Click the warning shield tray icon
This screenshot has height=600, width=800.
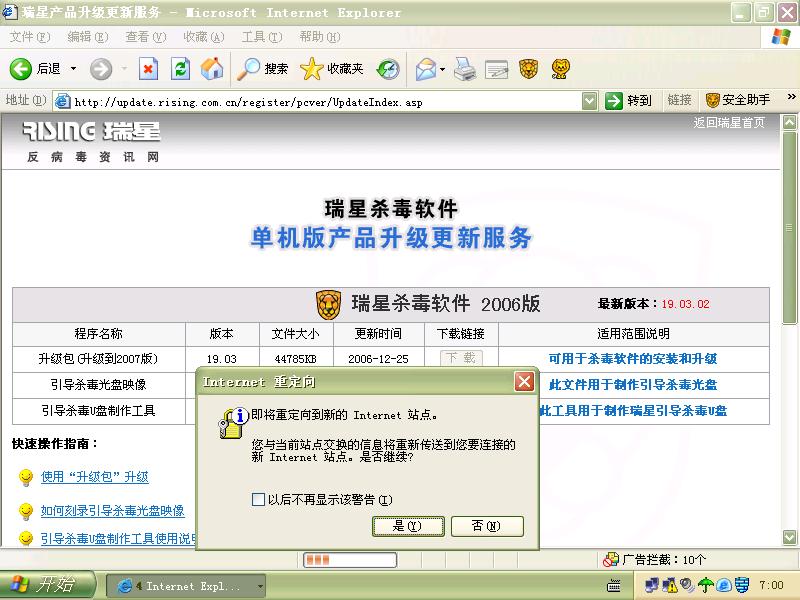[669, 585]
